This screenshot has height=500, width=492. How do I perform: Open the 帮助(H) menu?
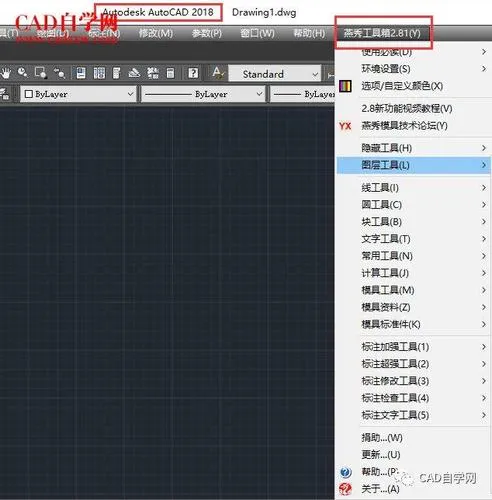click(309, 33)
